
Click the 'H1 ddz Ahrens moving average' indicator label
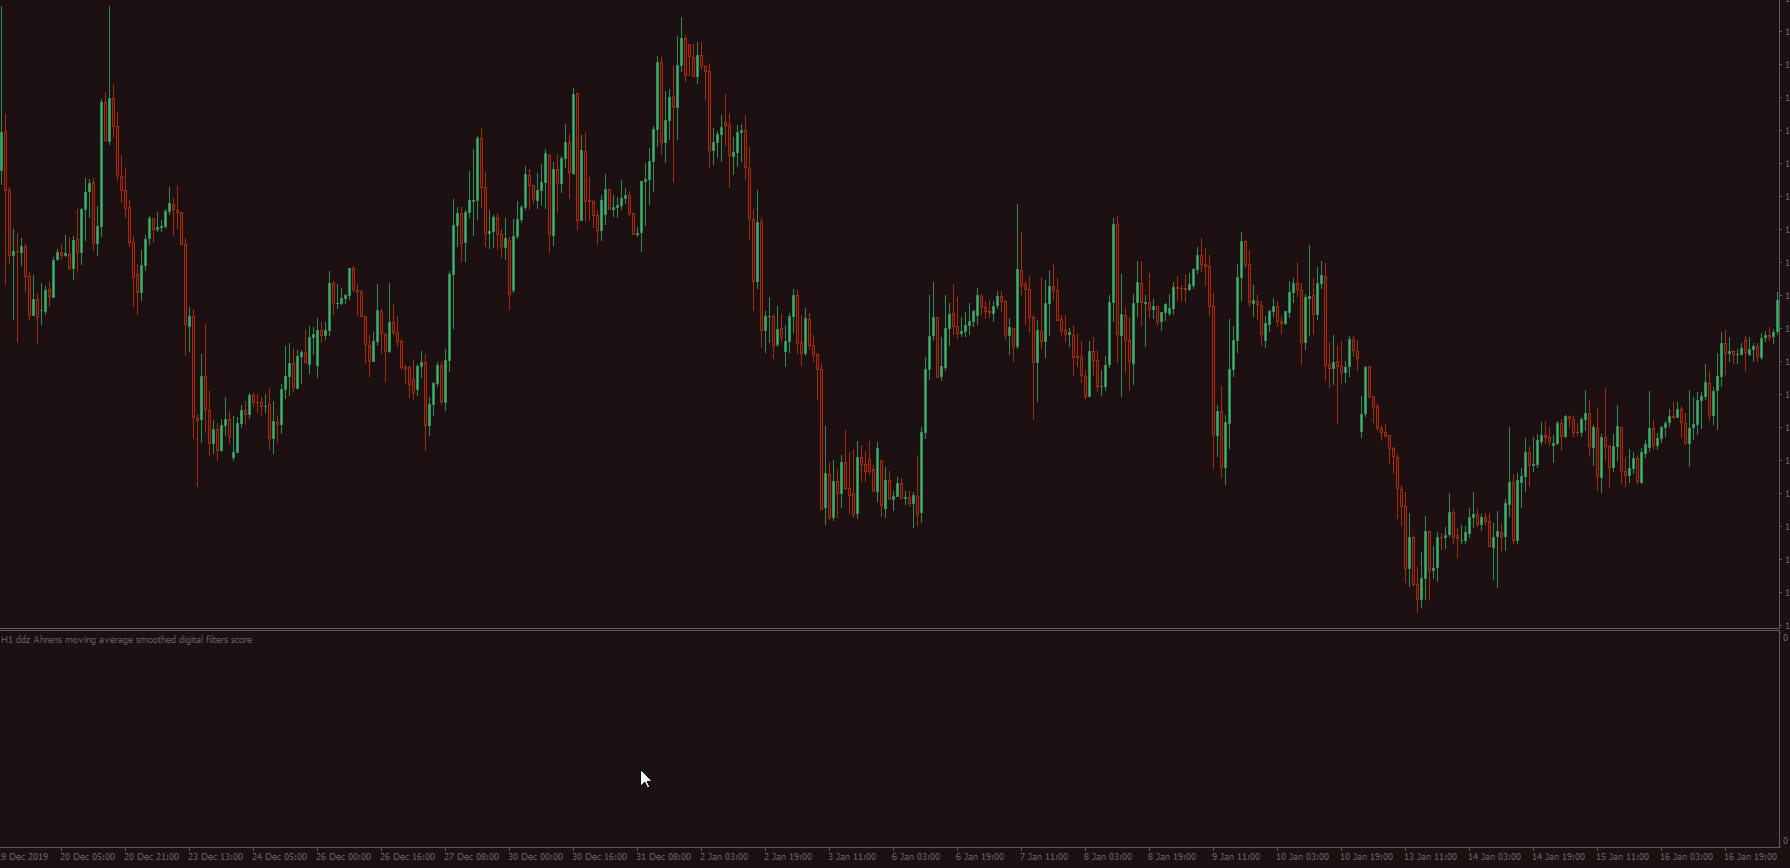(126, 640)
